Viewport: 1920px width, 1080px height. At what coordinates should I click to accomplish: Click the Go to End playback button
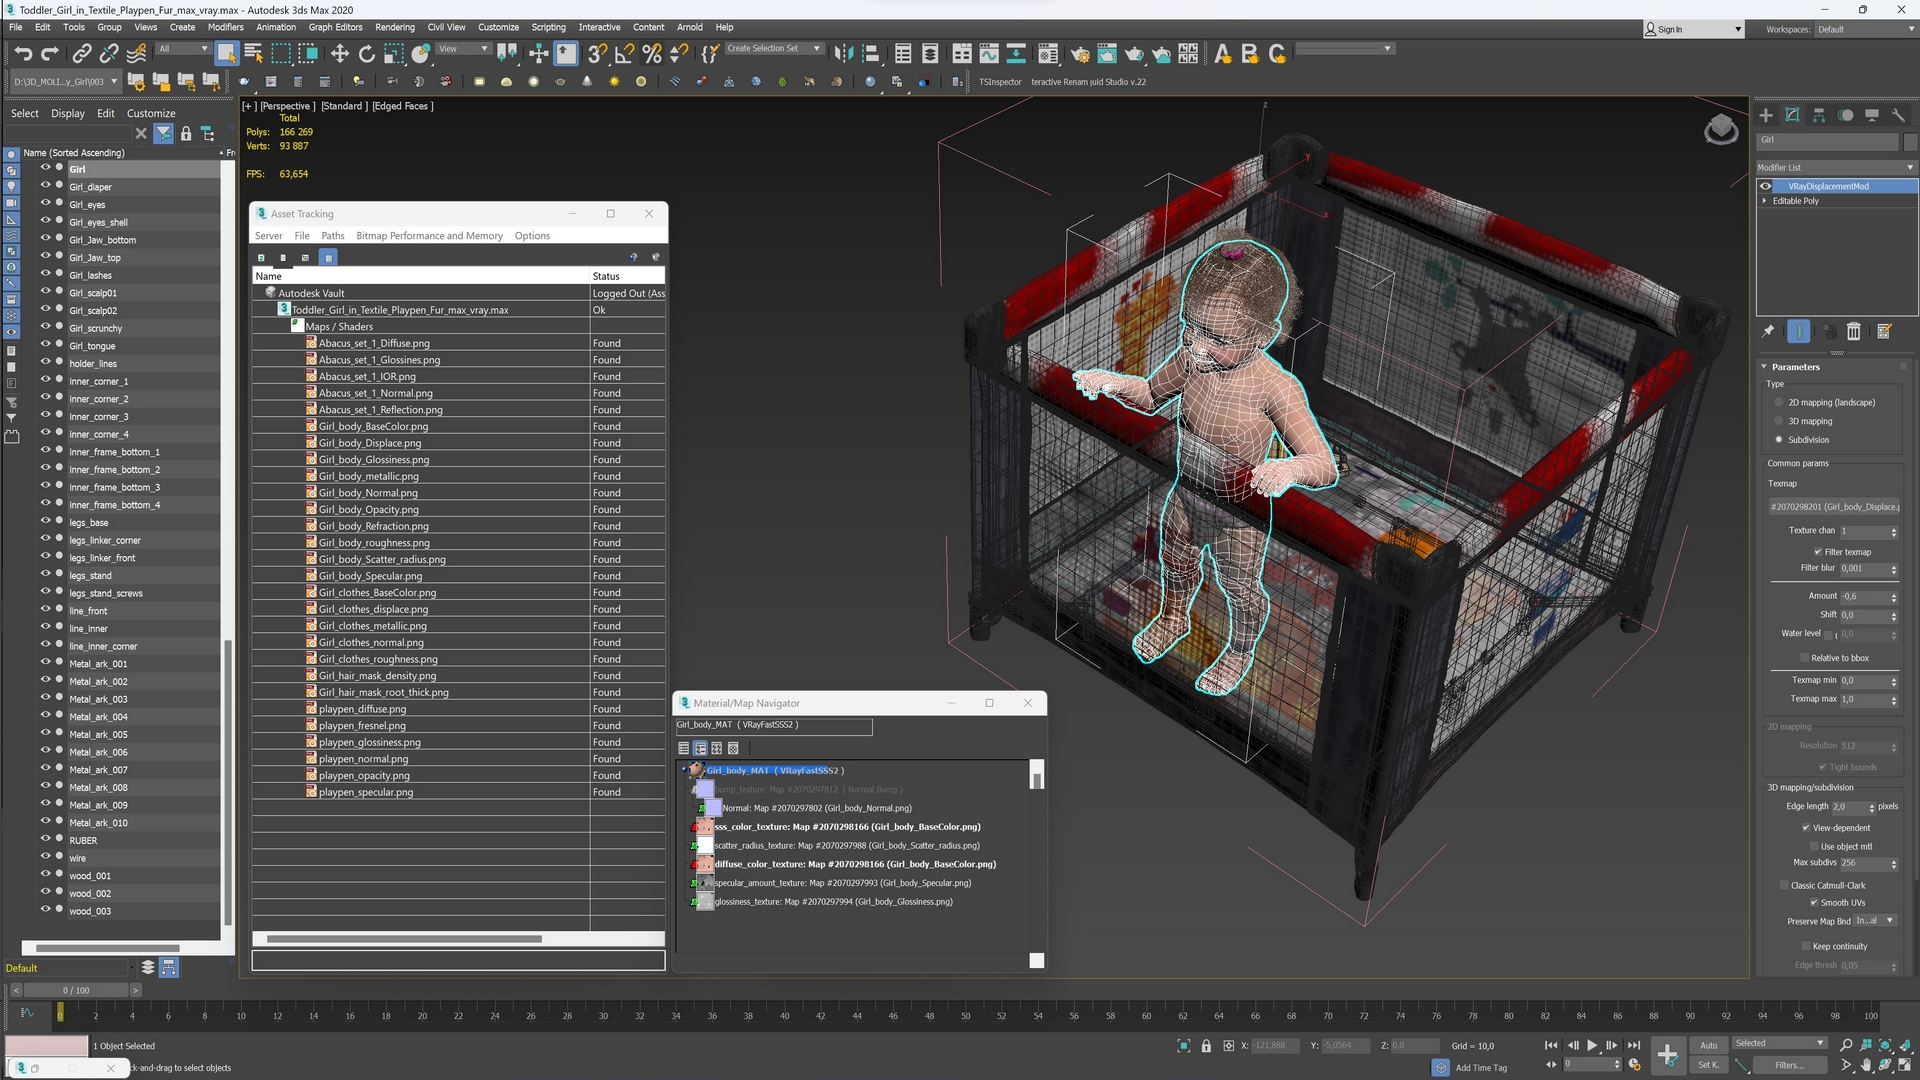point(1634,1045)
